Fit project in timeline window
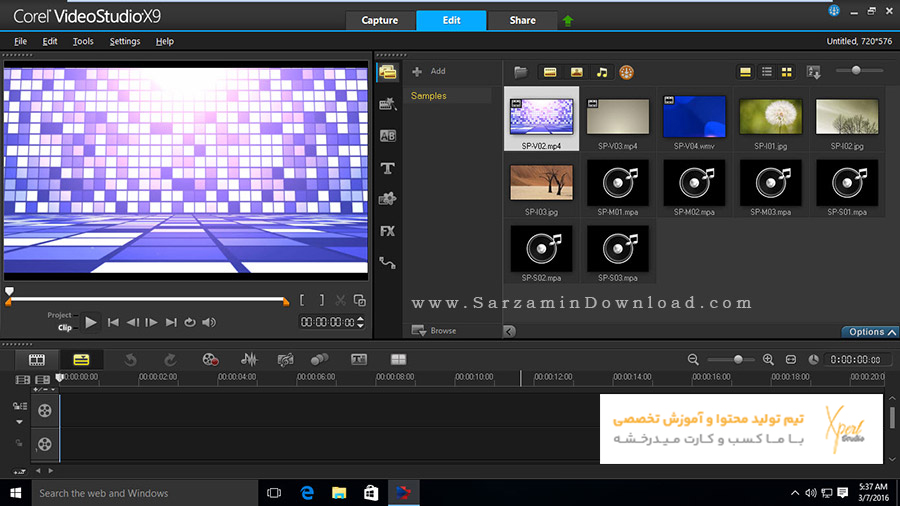 (790, 360)
